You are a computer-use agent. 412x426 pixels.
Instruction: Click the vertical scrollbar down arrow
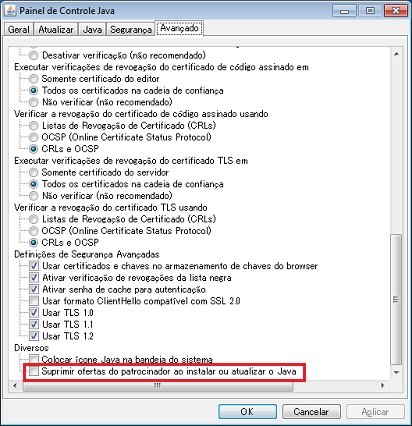coord(396,372)
